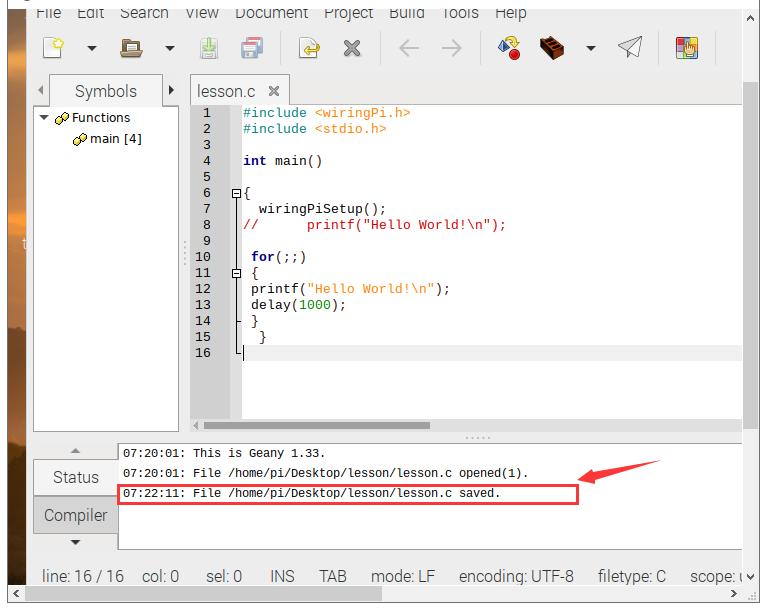Click the Compile current file icon
This screenshot has height=610, width=767.
click(509, 48)
